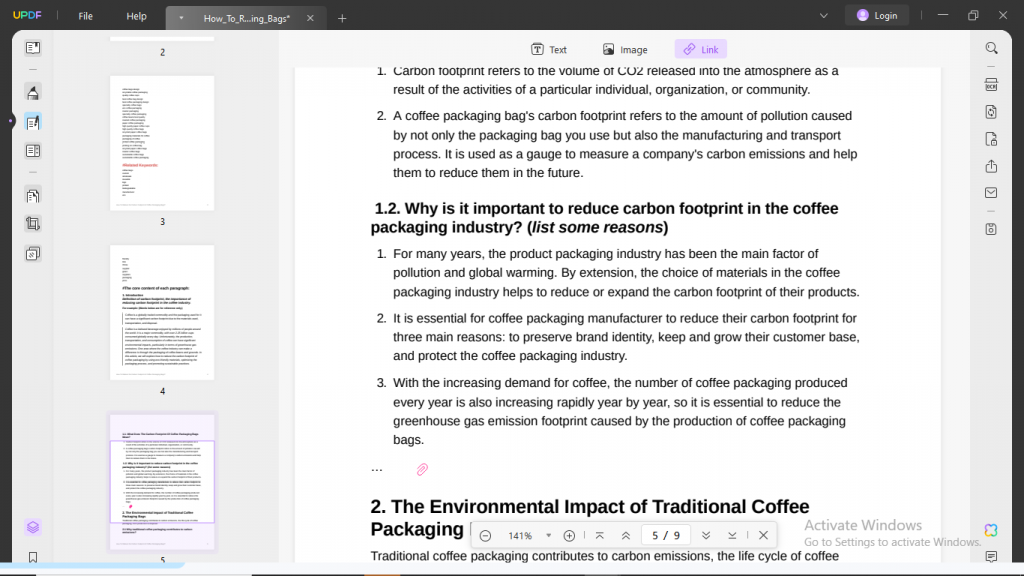Open the Protect PDF lock icon

pos(991,139)
